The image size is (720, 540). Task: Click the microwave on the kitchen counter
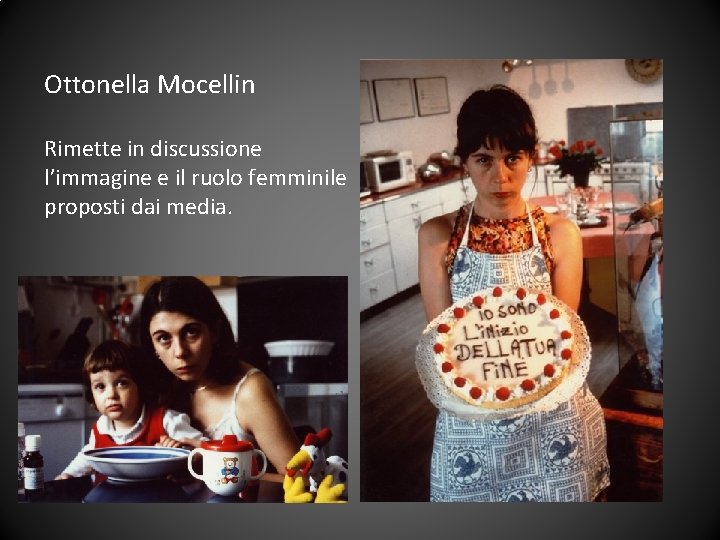tap(388, 171)
